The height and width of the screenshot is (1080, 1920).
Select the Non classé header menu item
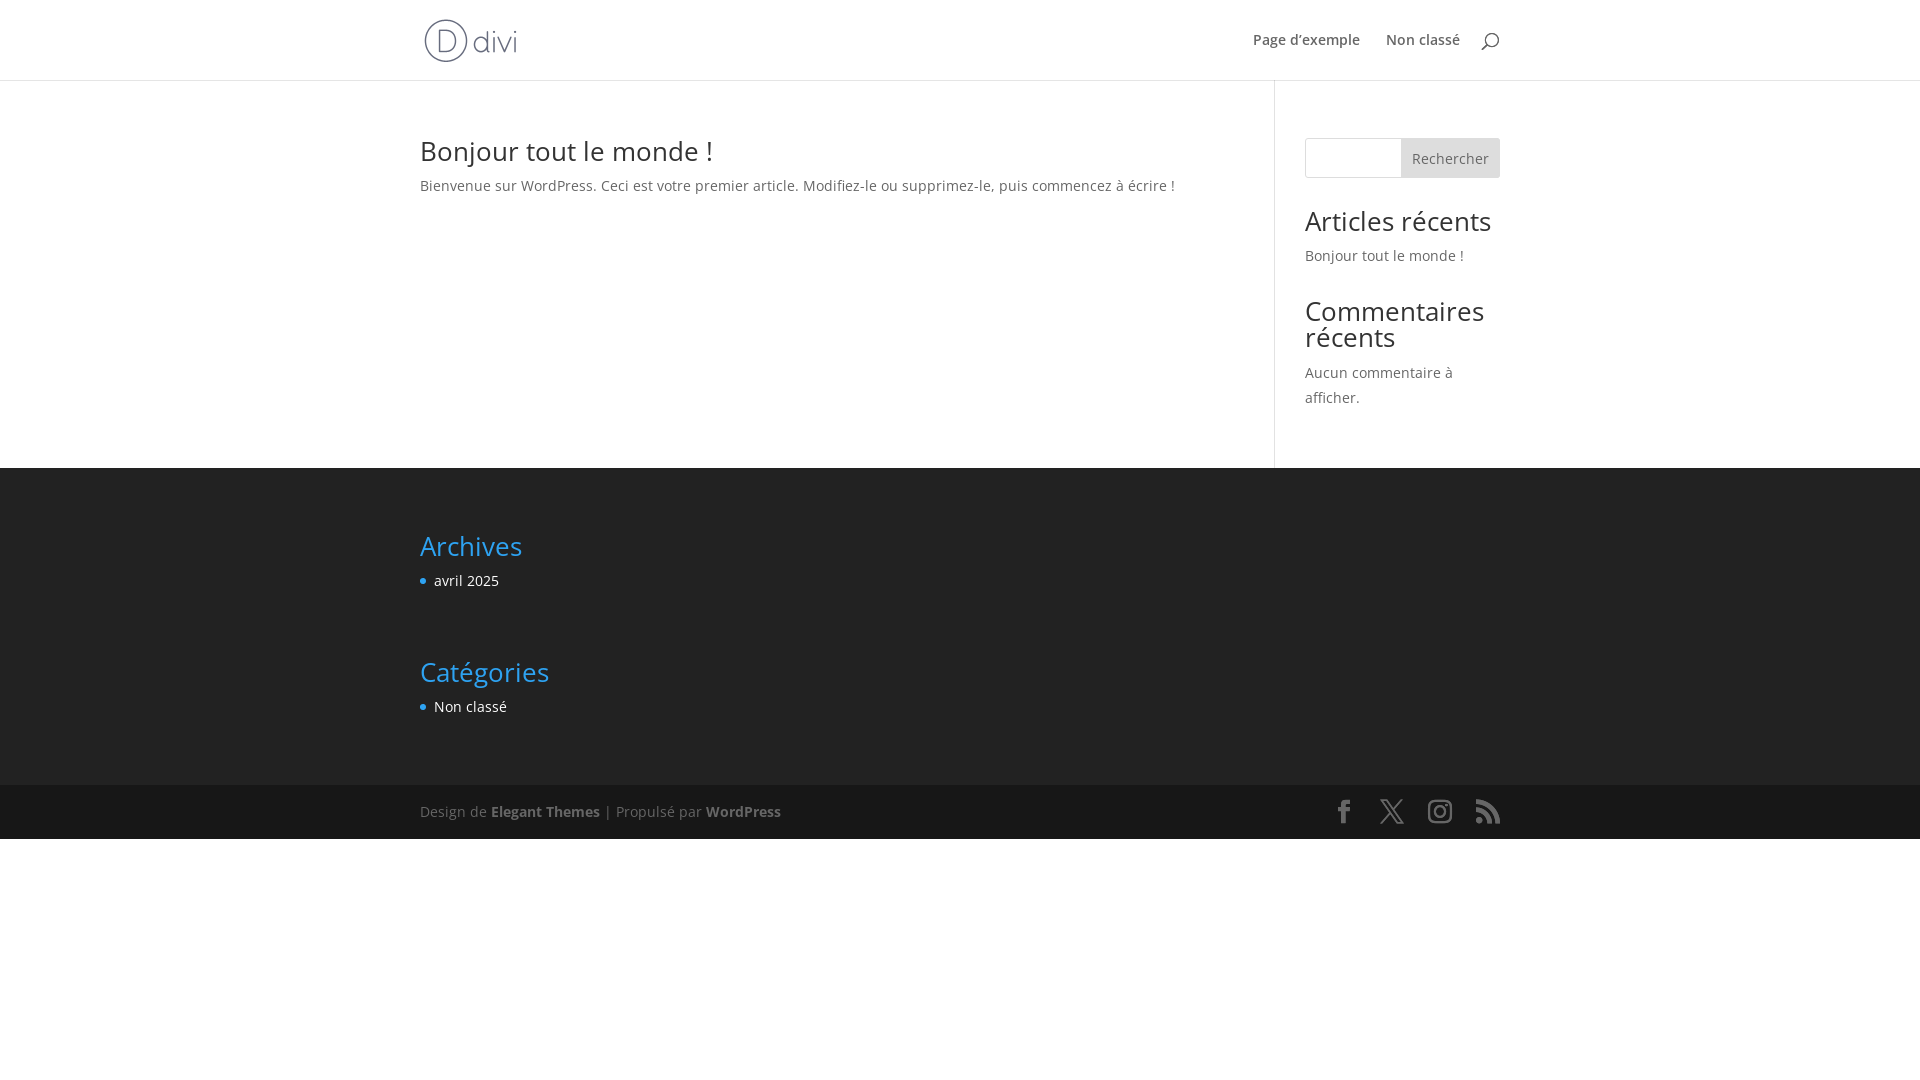pyautogui.click(x=1422, y=40)
